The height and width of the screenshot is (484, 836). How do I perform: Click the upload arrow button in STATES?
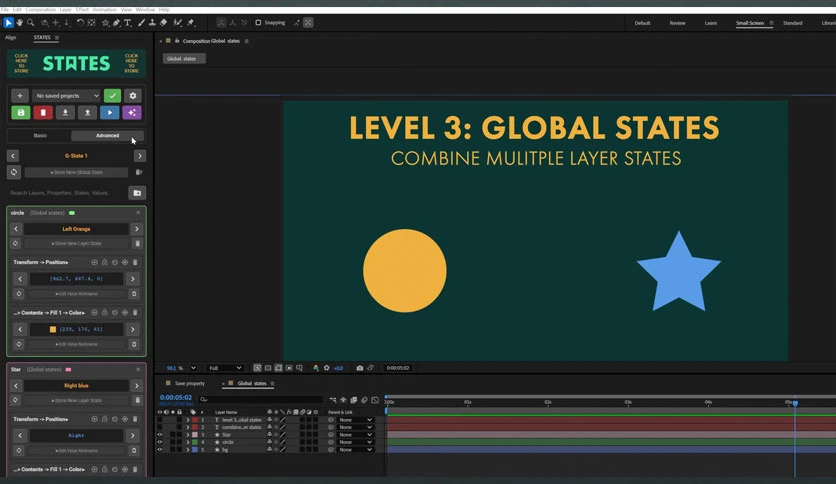tap(87, 112)
